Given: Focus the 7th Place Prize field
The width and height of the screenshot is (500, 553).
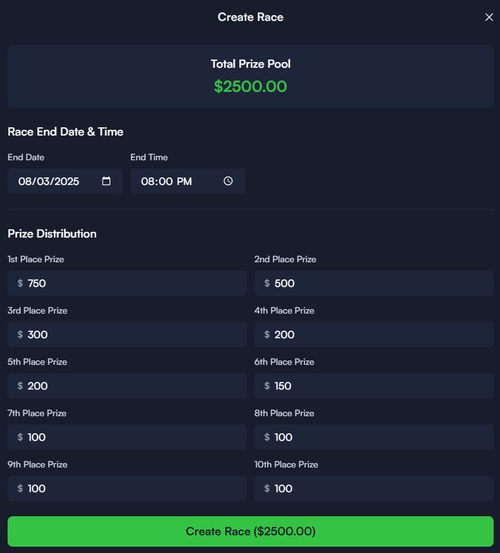Looking at the screenshot, I should coord(127,437).
